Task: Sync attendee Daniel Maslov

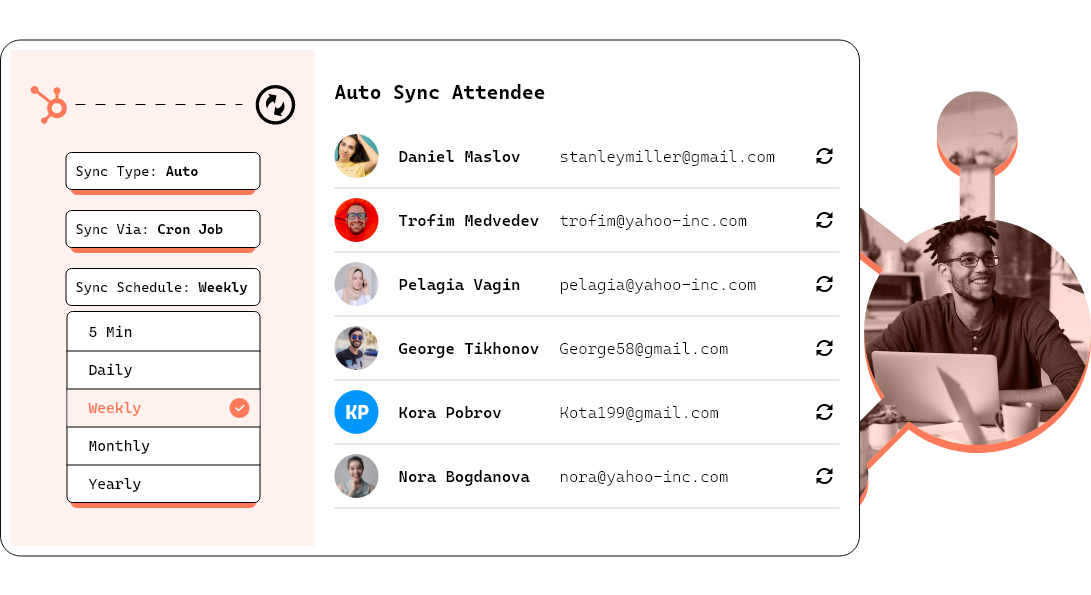Action: [x=824, y=156]
